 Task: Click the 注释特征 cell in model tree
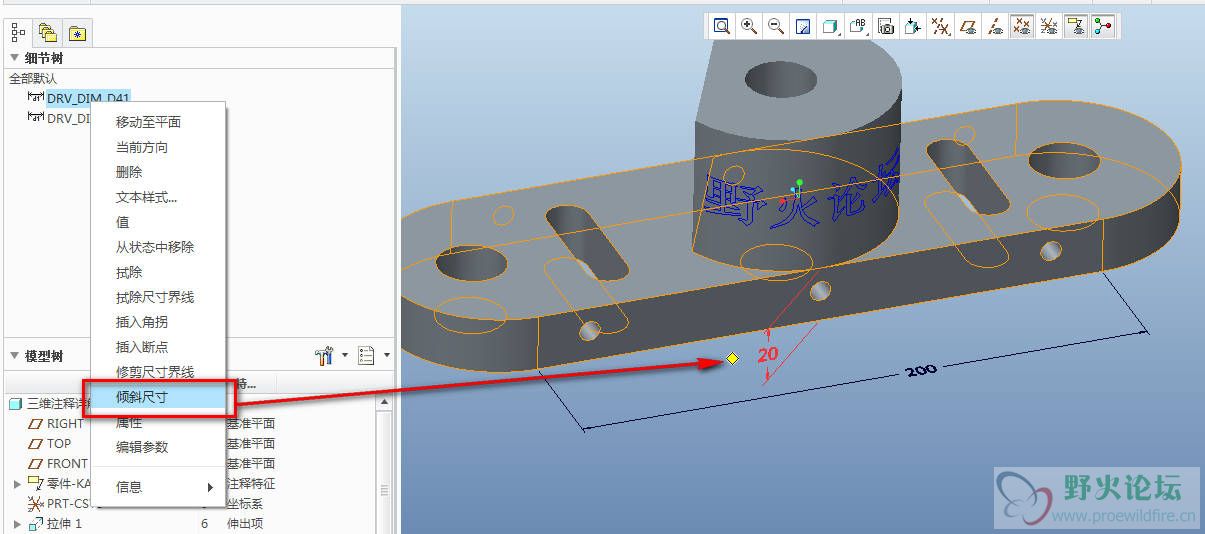coord(251,483)
